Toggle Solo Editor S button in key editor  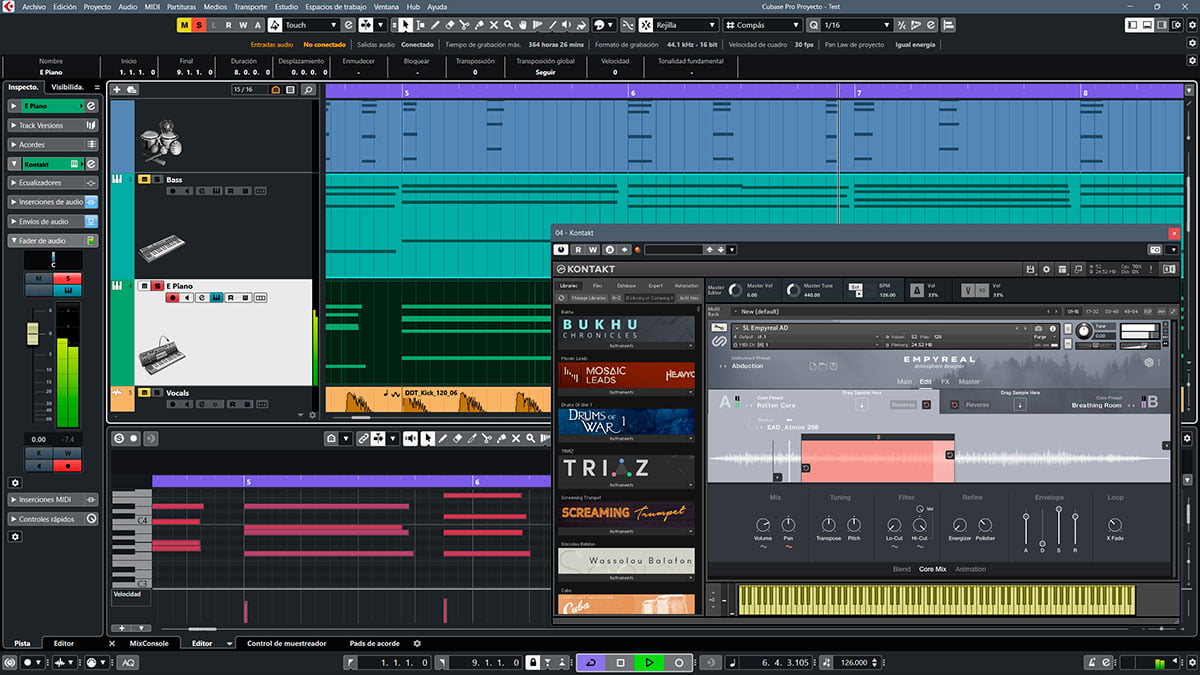(119, 439)
